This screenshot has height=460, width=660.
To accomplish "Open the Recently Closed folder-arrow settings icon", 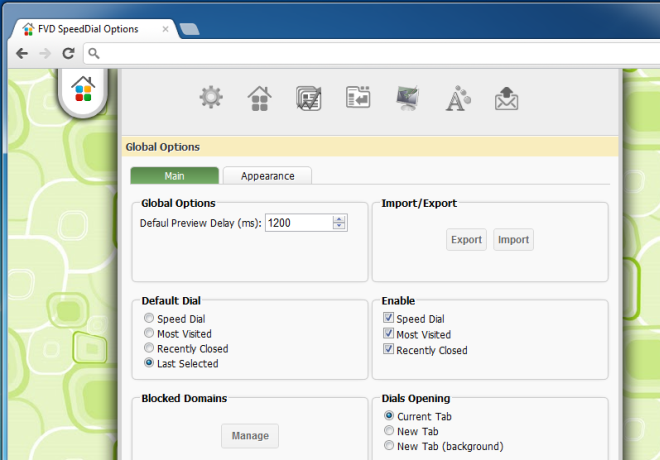I will [x=358, y=97].
